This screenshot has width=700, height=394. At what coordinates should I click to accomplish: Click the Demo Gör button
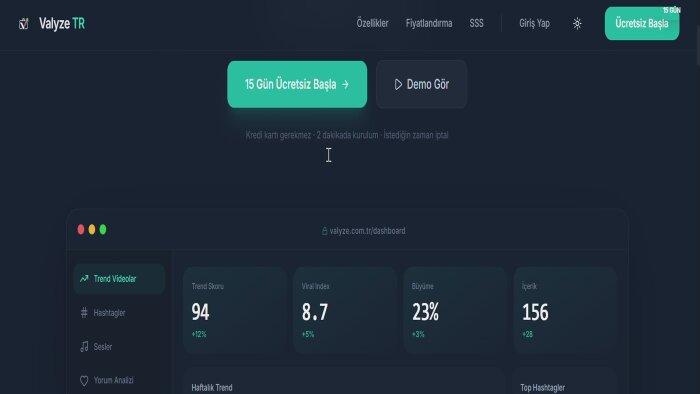[421, 84]
